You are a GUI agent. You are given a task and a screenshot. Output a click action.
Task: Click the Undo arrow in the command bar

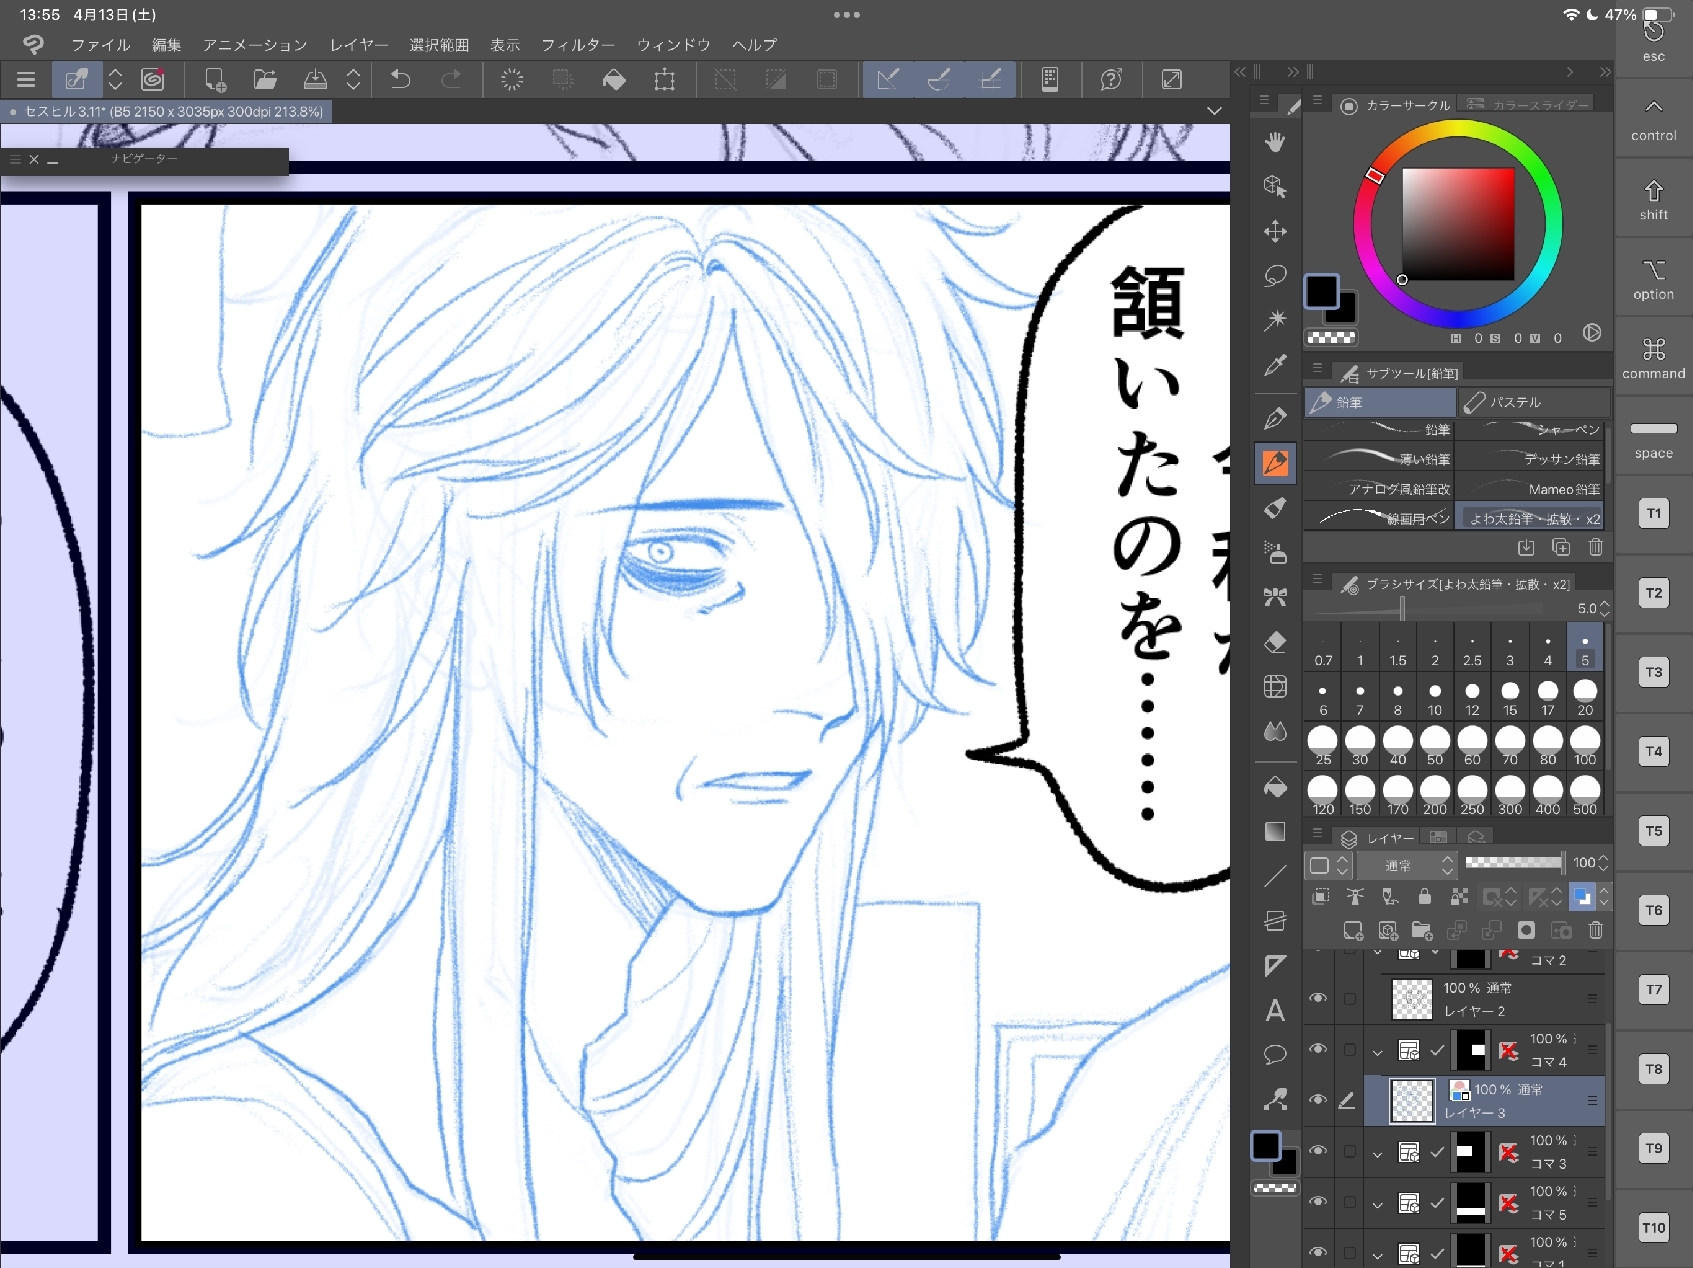click(x=400, y=80)
